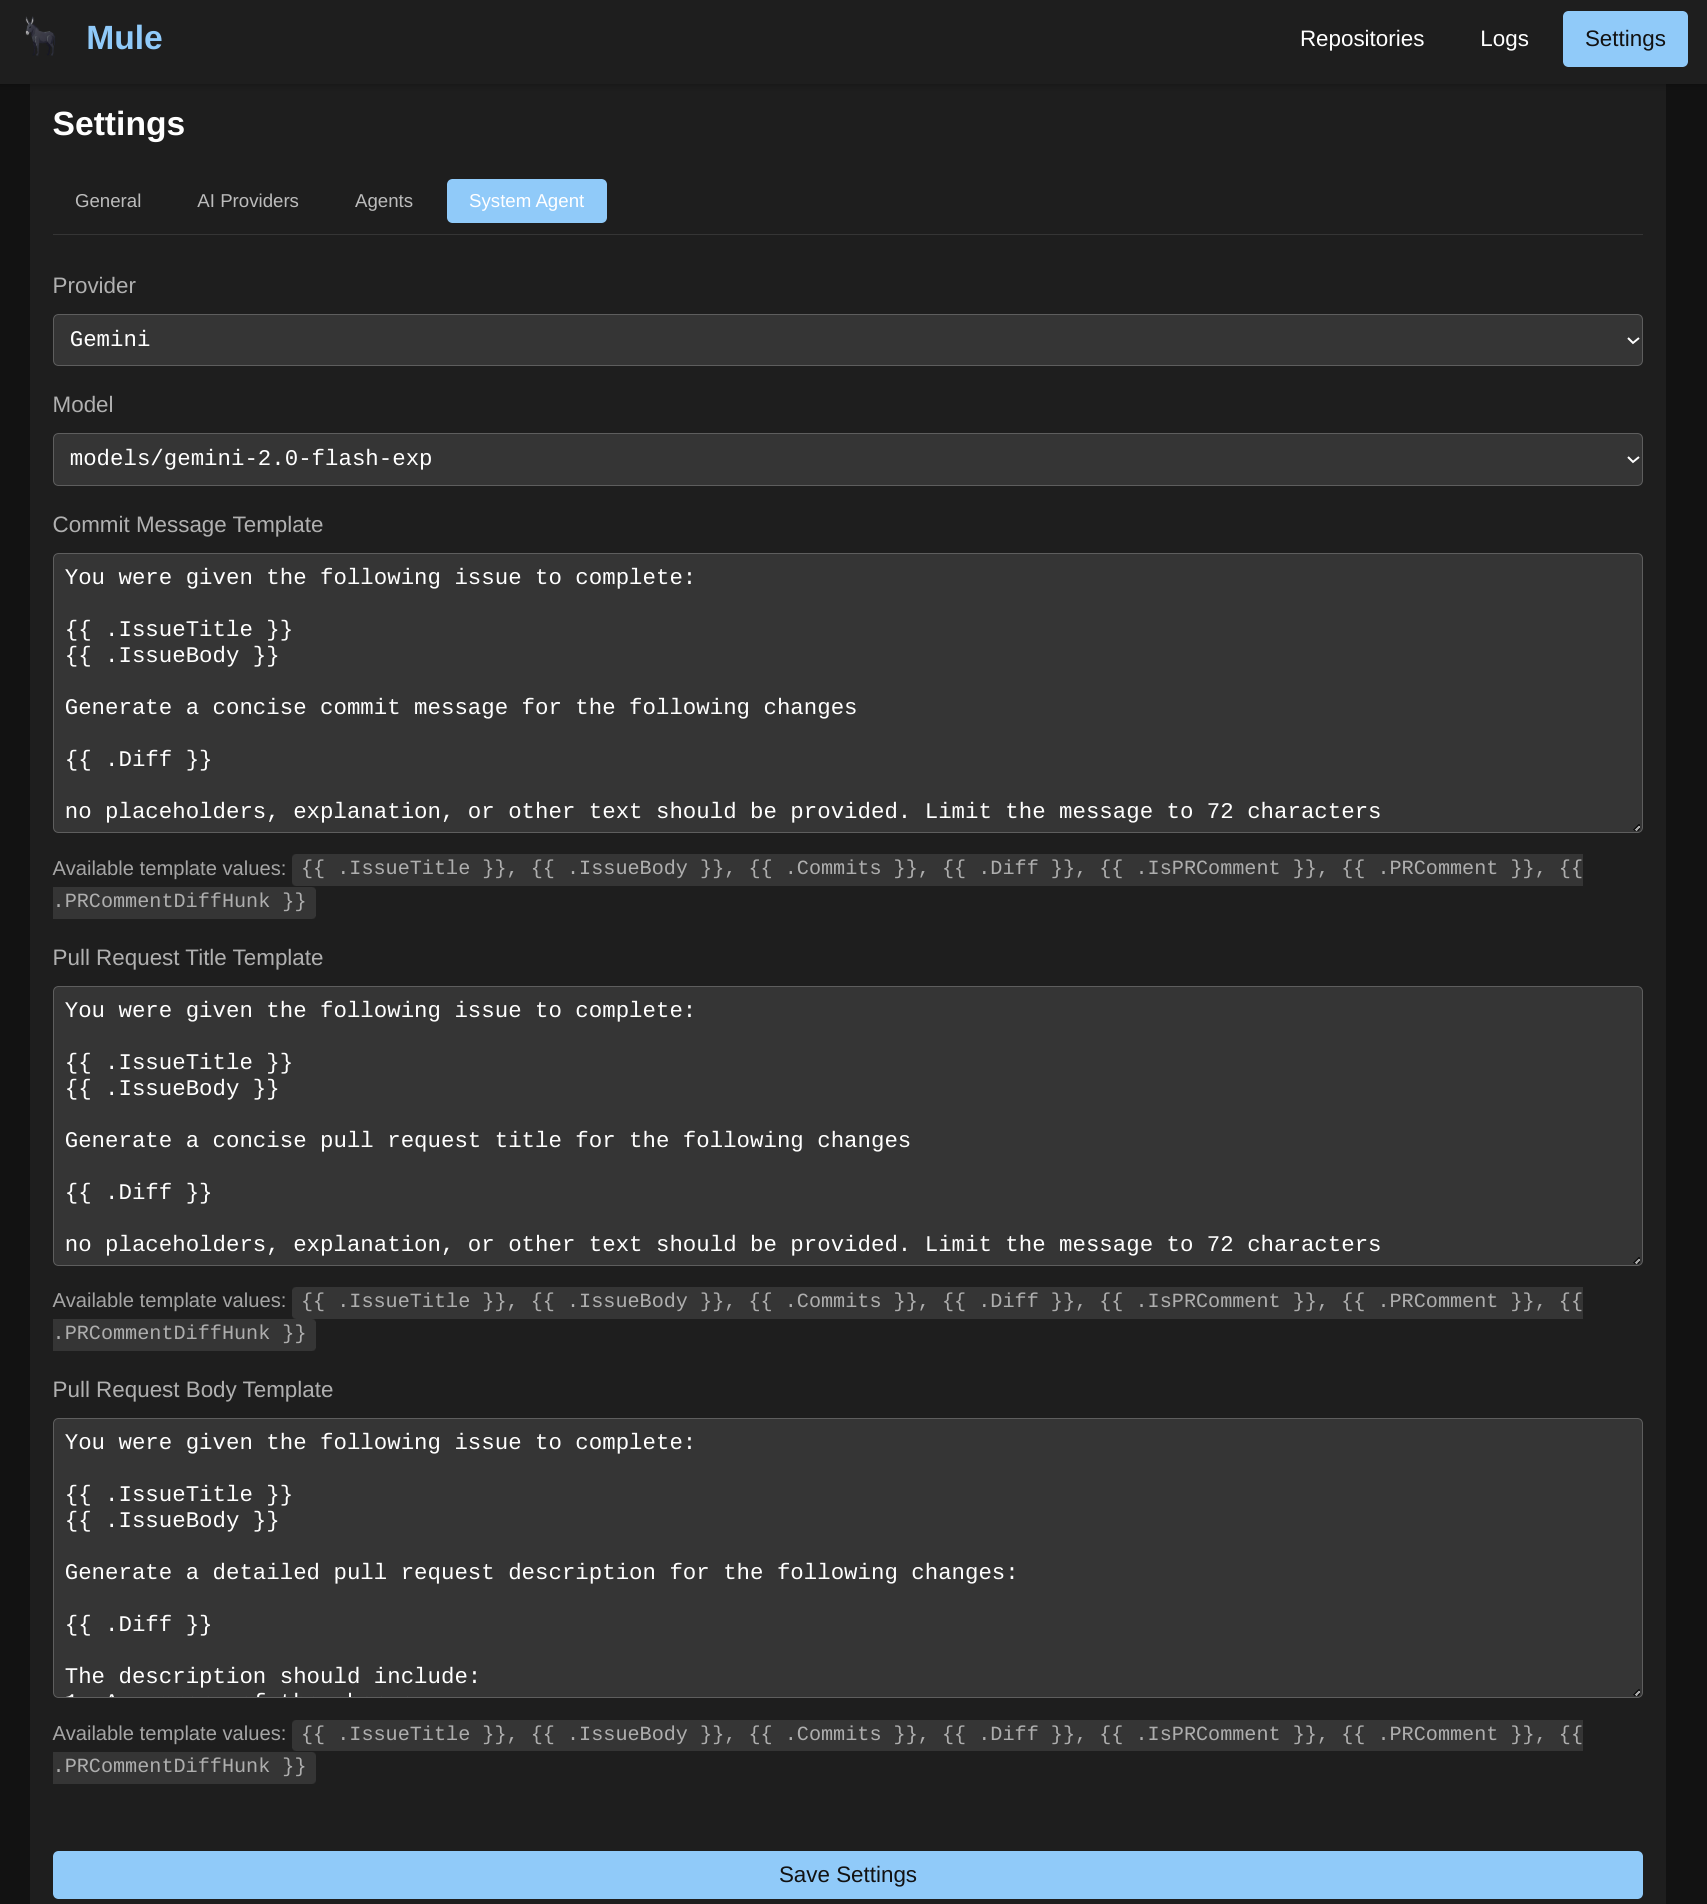1707x1904 pixels.
Task: Select the Settings nav button
Action: [x=1625, y=39]
